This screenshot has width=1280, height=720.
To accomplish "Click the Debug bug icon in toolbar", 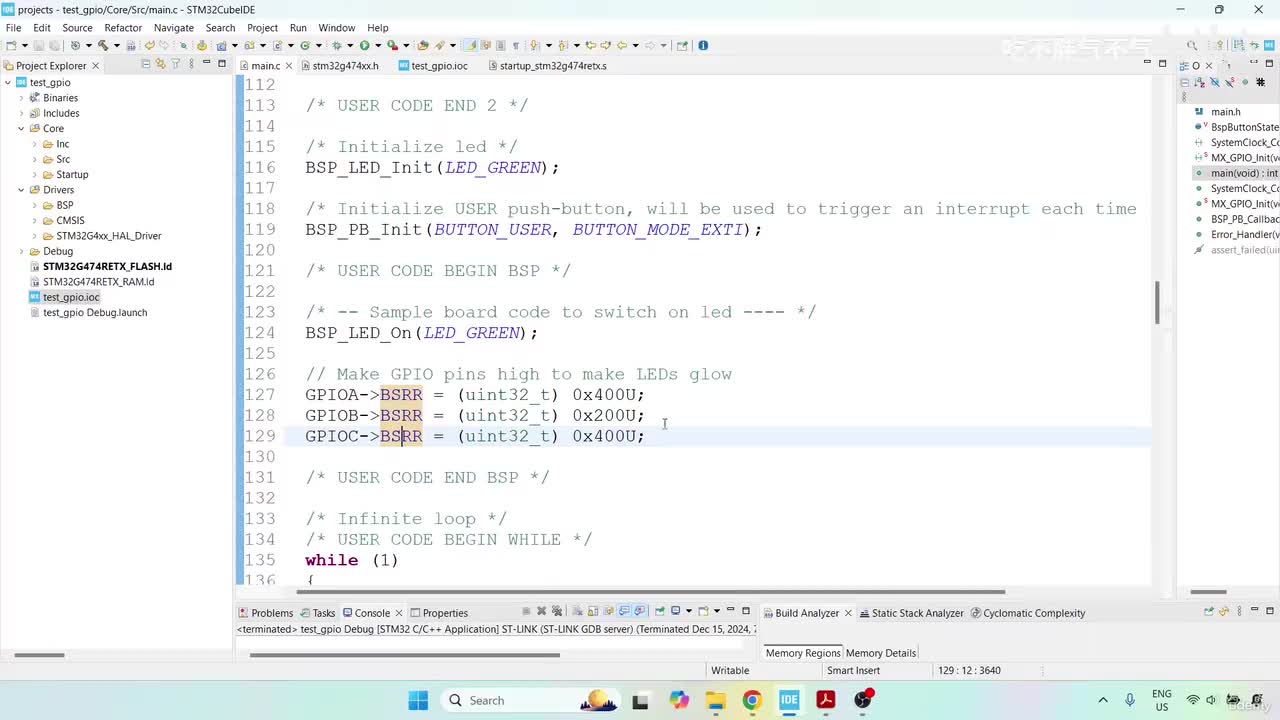I will [336, 45].
